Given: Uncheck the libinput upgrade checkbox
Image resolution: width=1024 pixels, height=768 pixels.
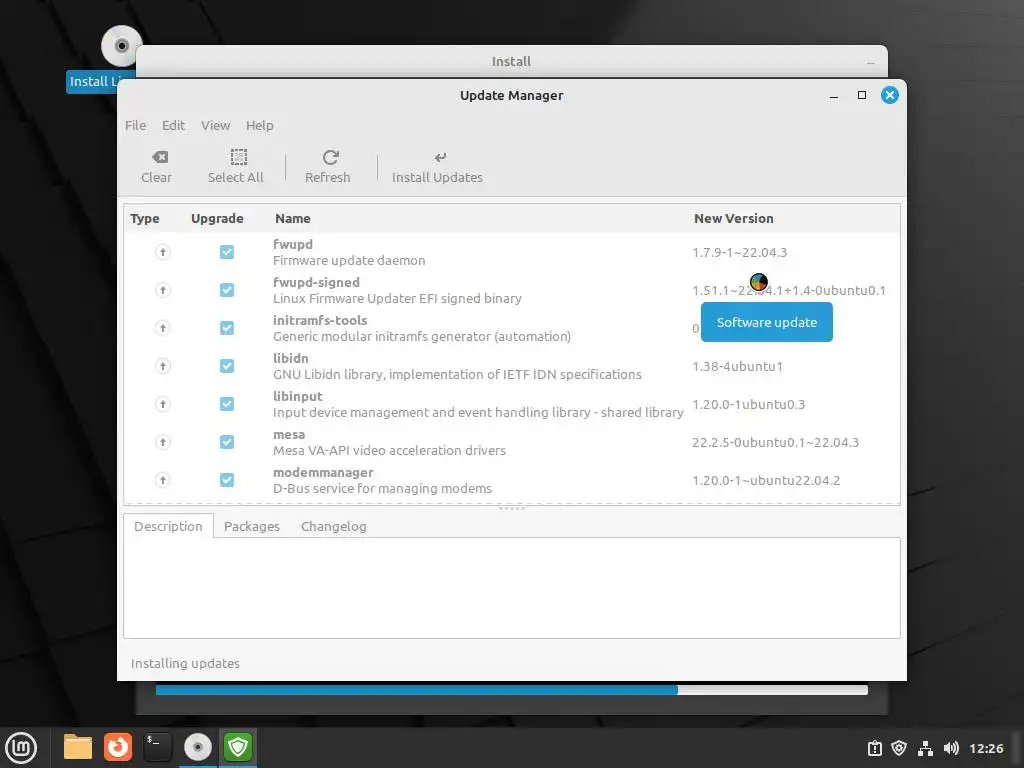Looking at the screenshot, I should tap(227, 404).
